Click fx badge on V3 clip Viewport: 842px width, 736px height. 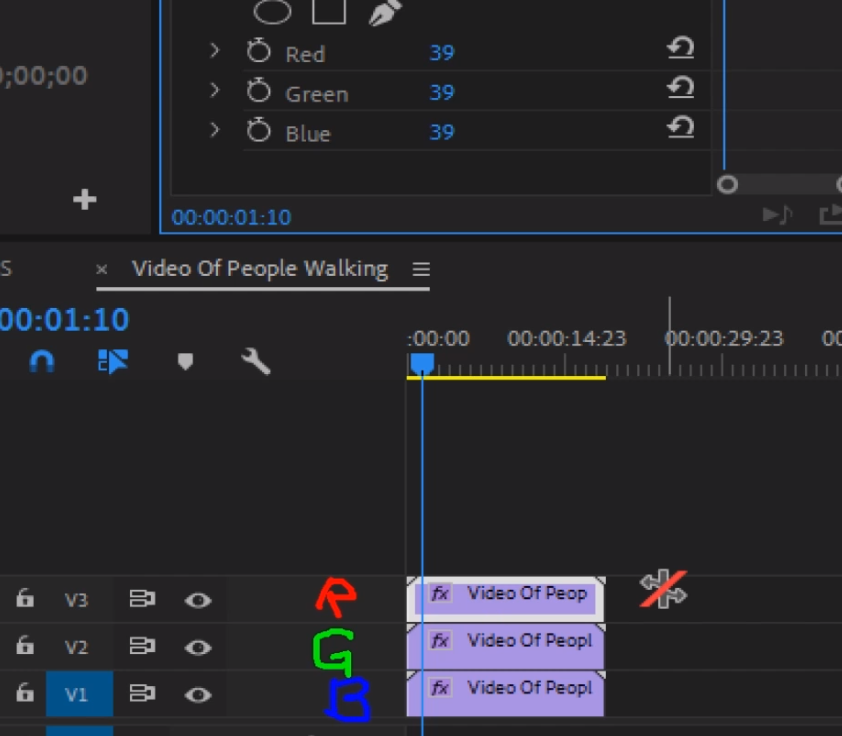(440, 593)
